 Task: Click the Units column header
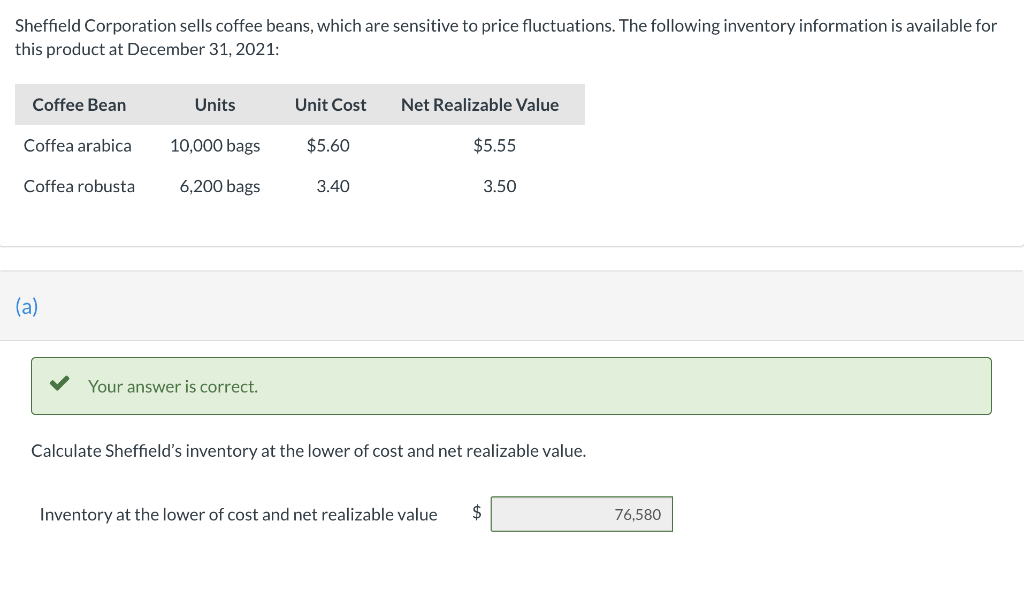coord(215,105)
